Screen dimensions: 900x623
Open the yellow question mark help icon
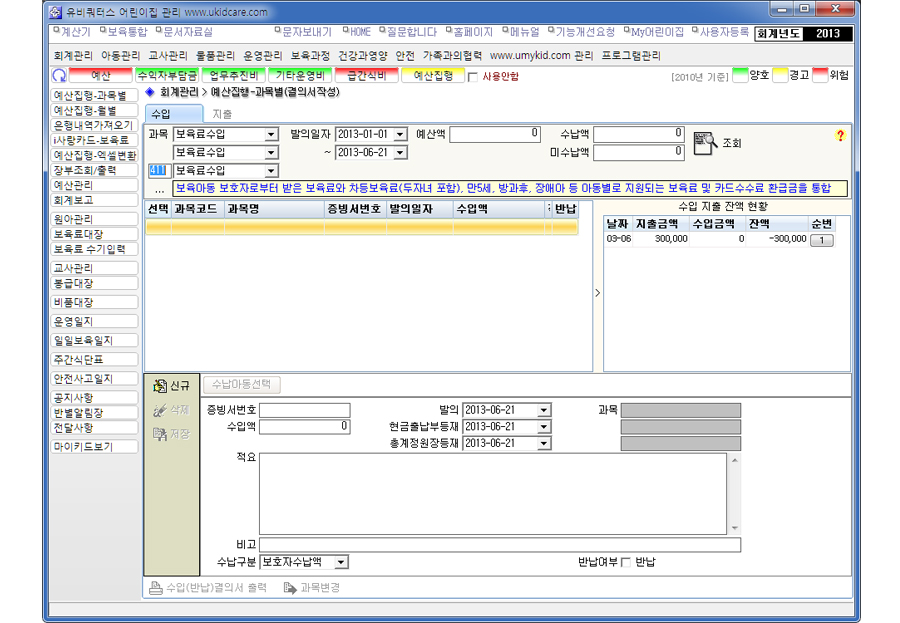(x=840, y=136)
